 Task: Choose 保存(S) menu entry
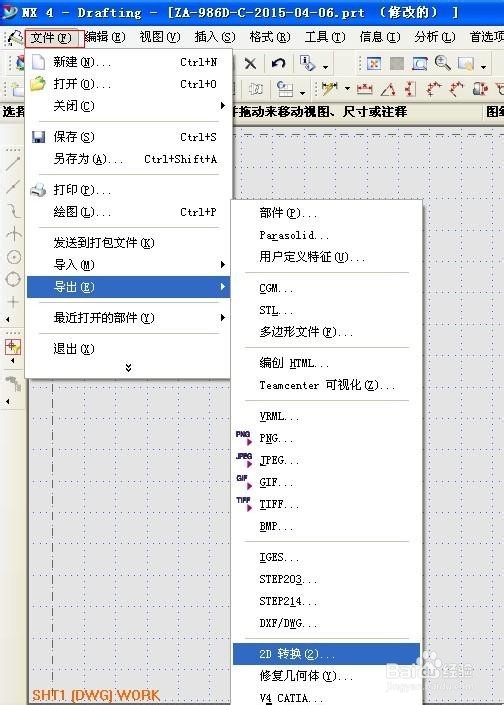point(129,137)
